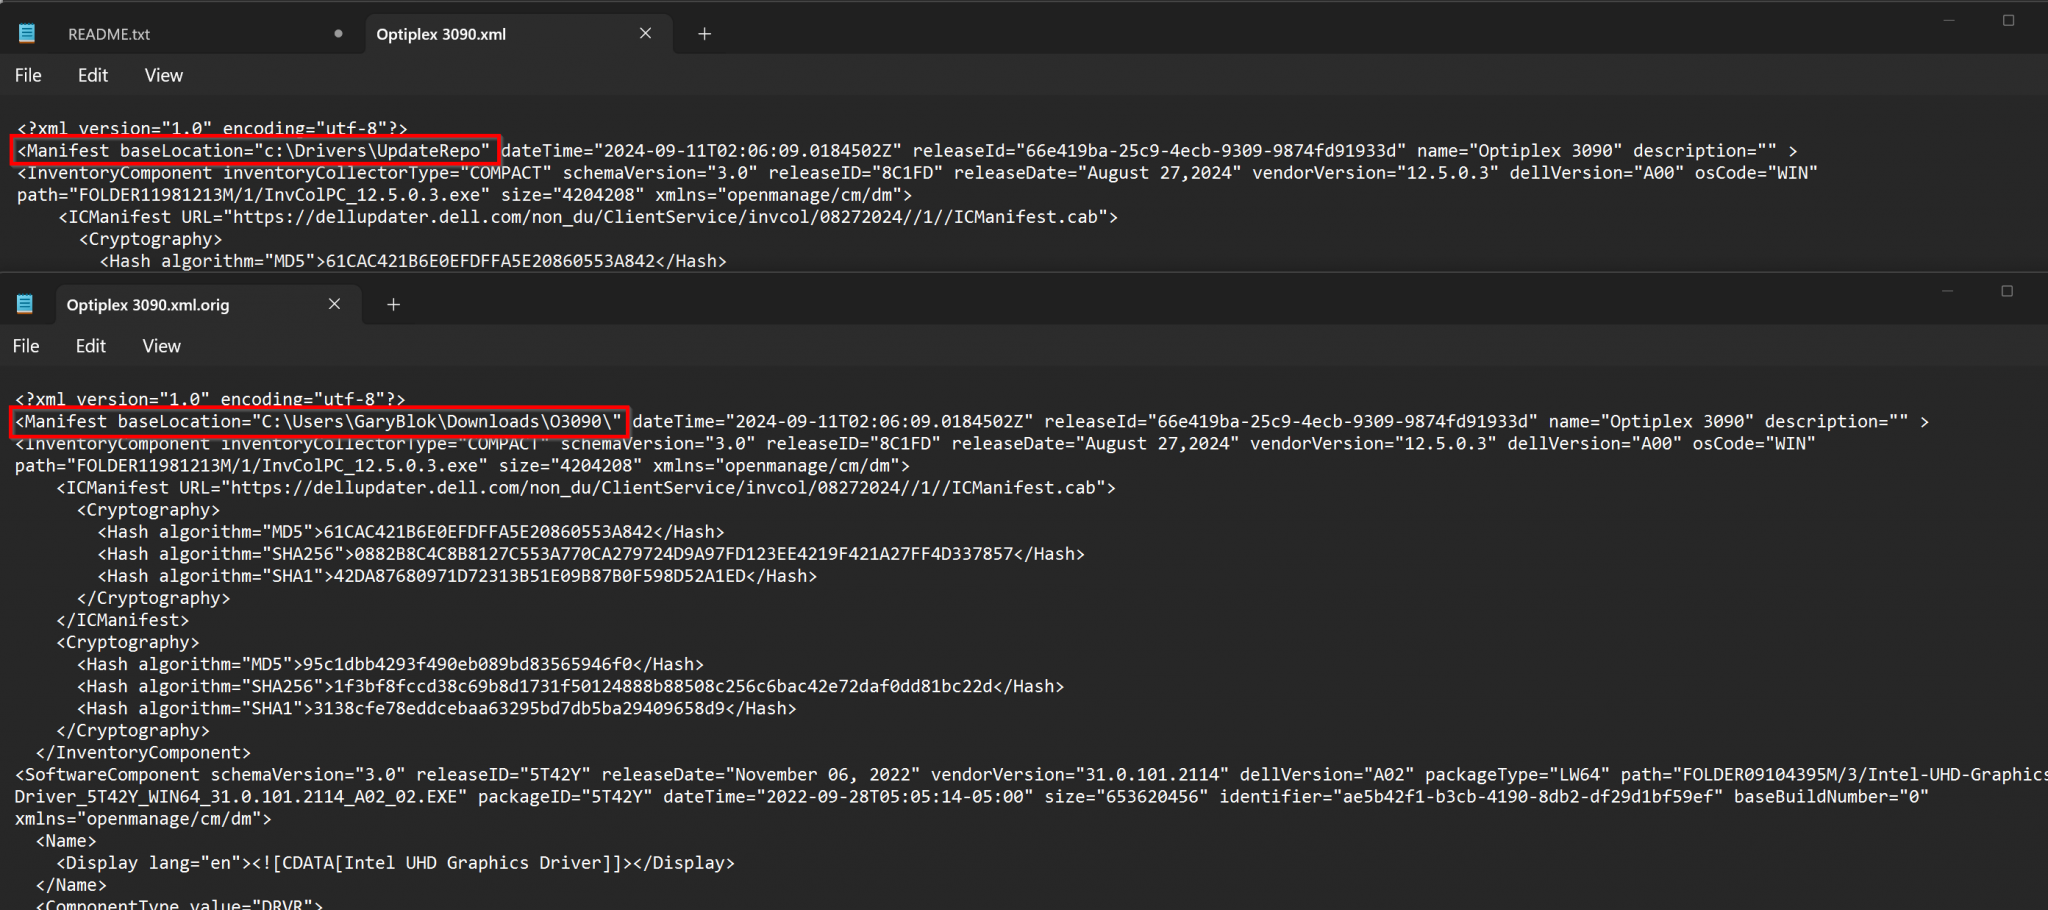Open the Edit menu in the bottom window
Screen dimensions: 2048x910
[x=90, y=346]
